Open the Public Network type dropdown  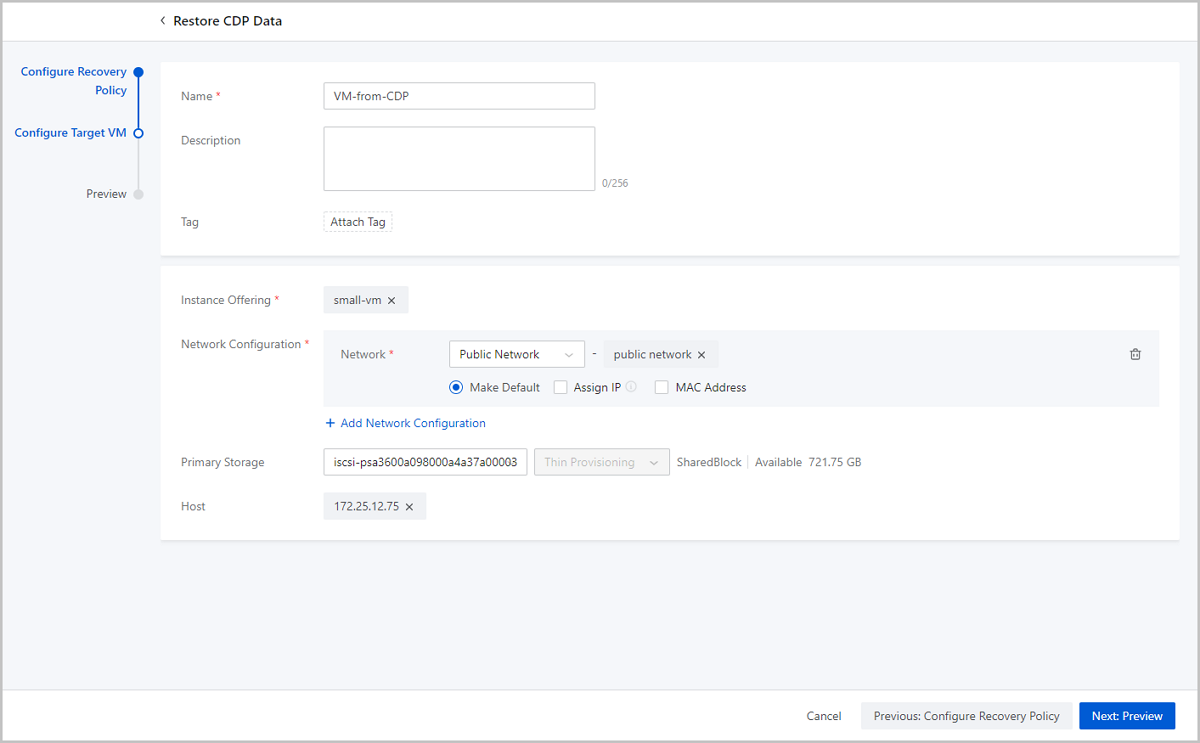pos(516,355)
